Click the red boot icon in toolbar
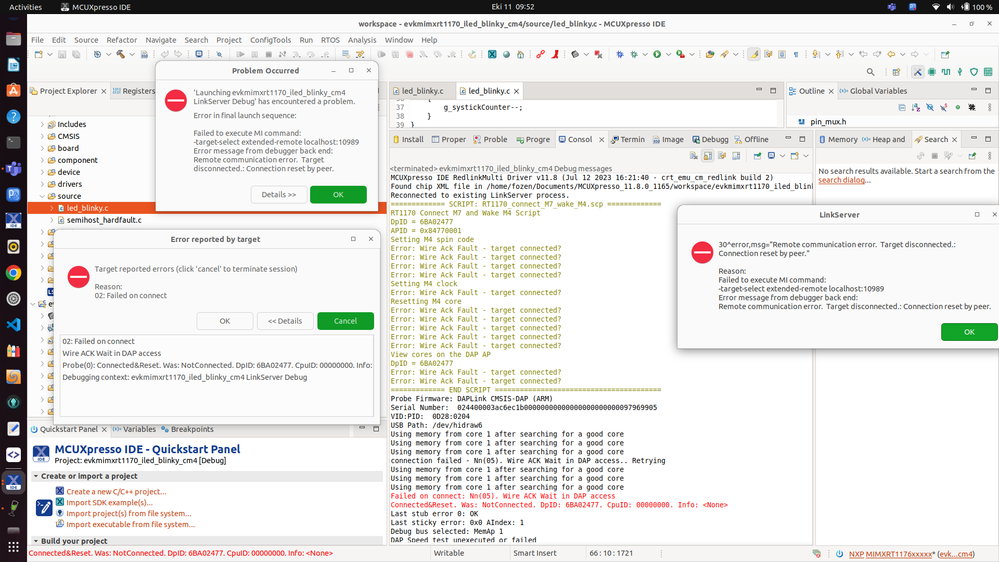Viewport: 999px width, 562px height. pyautogui.click(x=556, y=54)
